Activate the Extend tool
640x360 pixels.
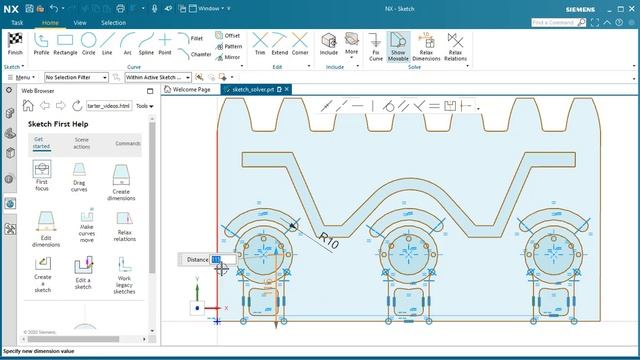280,44
